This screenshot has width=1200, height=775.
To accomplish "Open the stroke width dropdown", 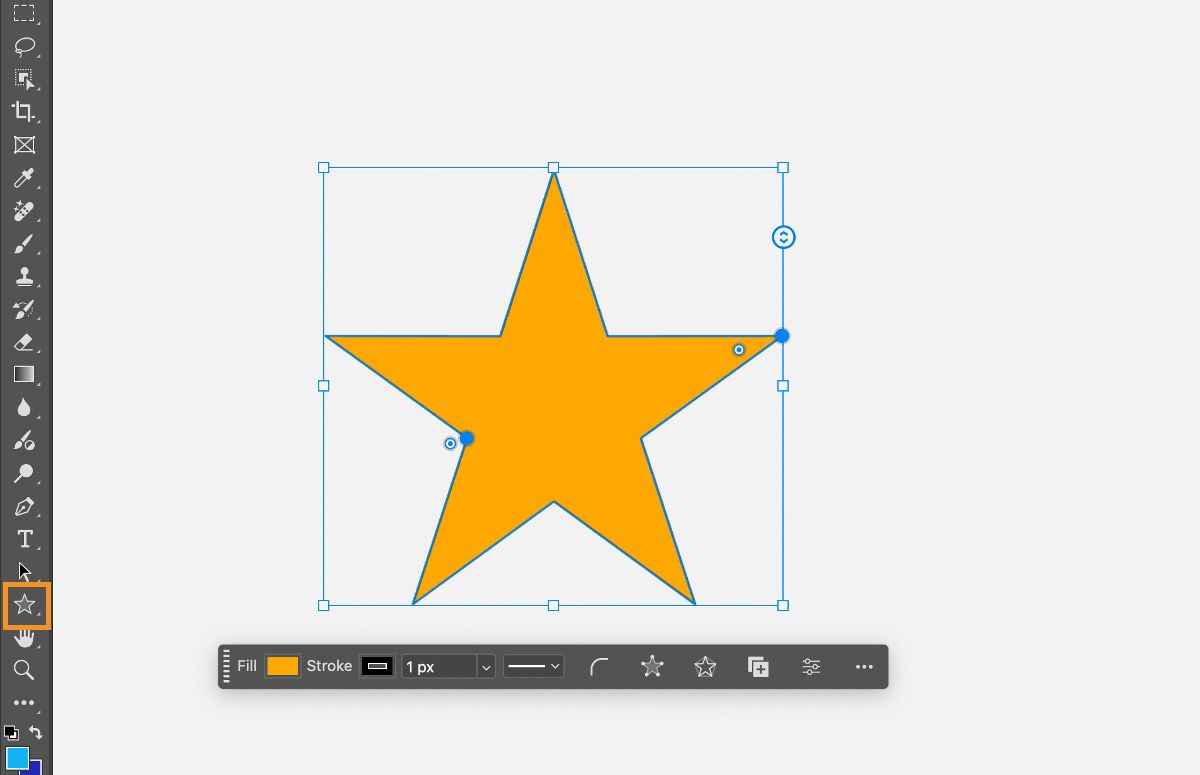I will click(486, 666).
